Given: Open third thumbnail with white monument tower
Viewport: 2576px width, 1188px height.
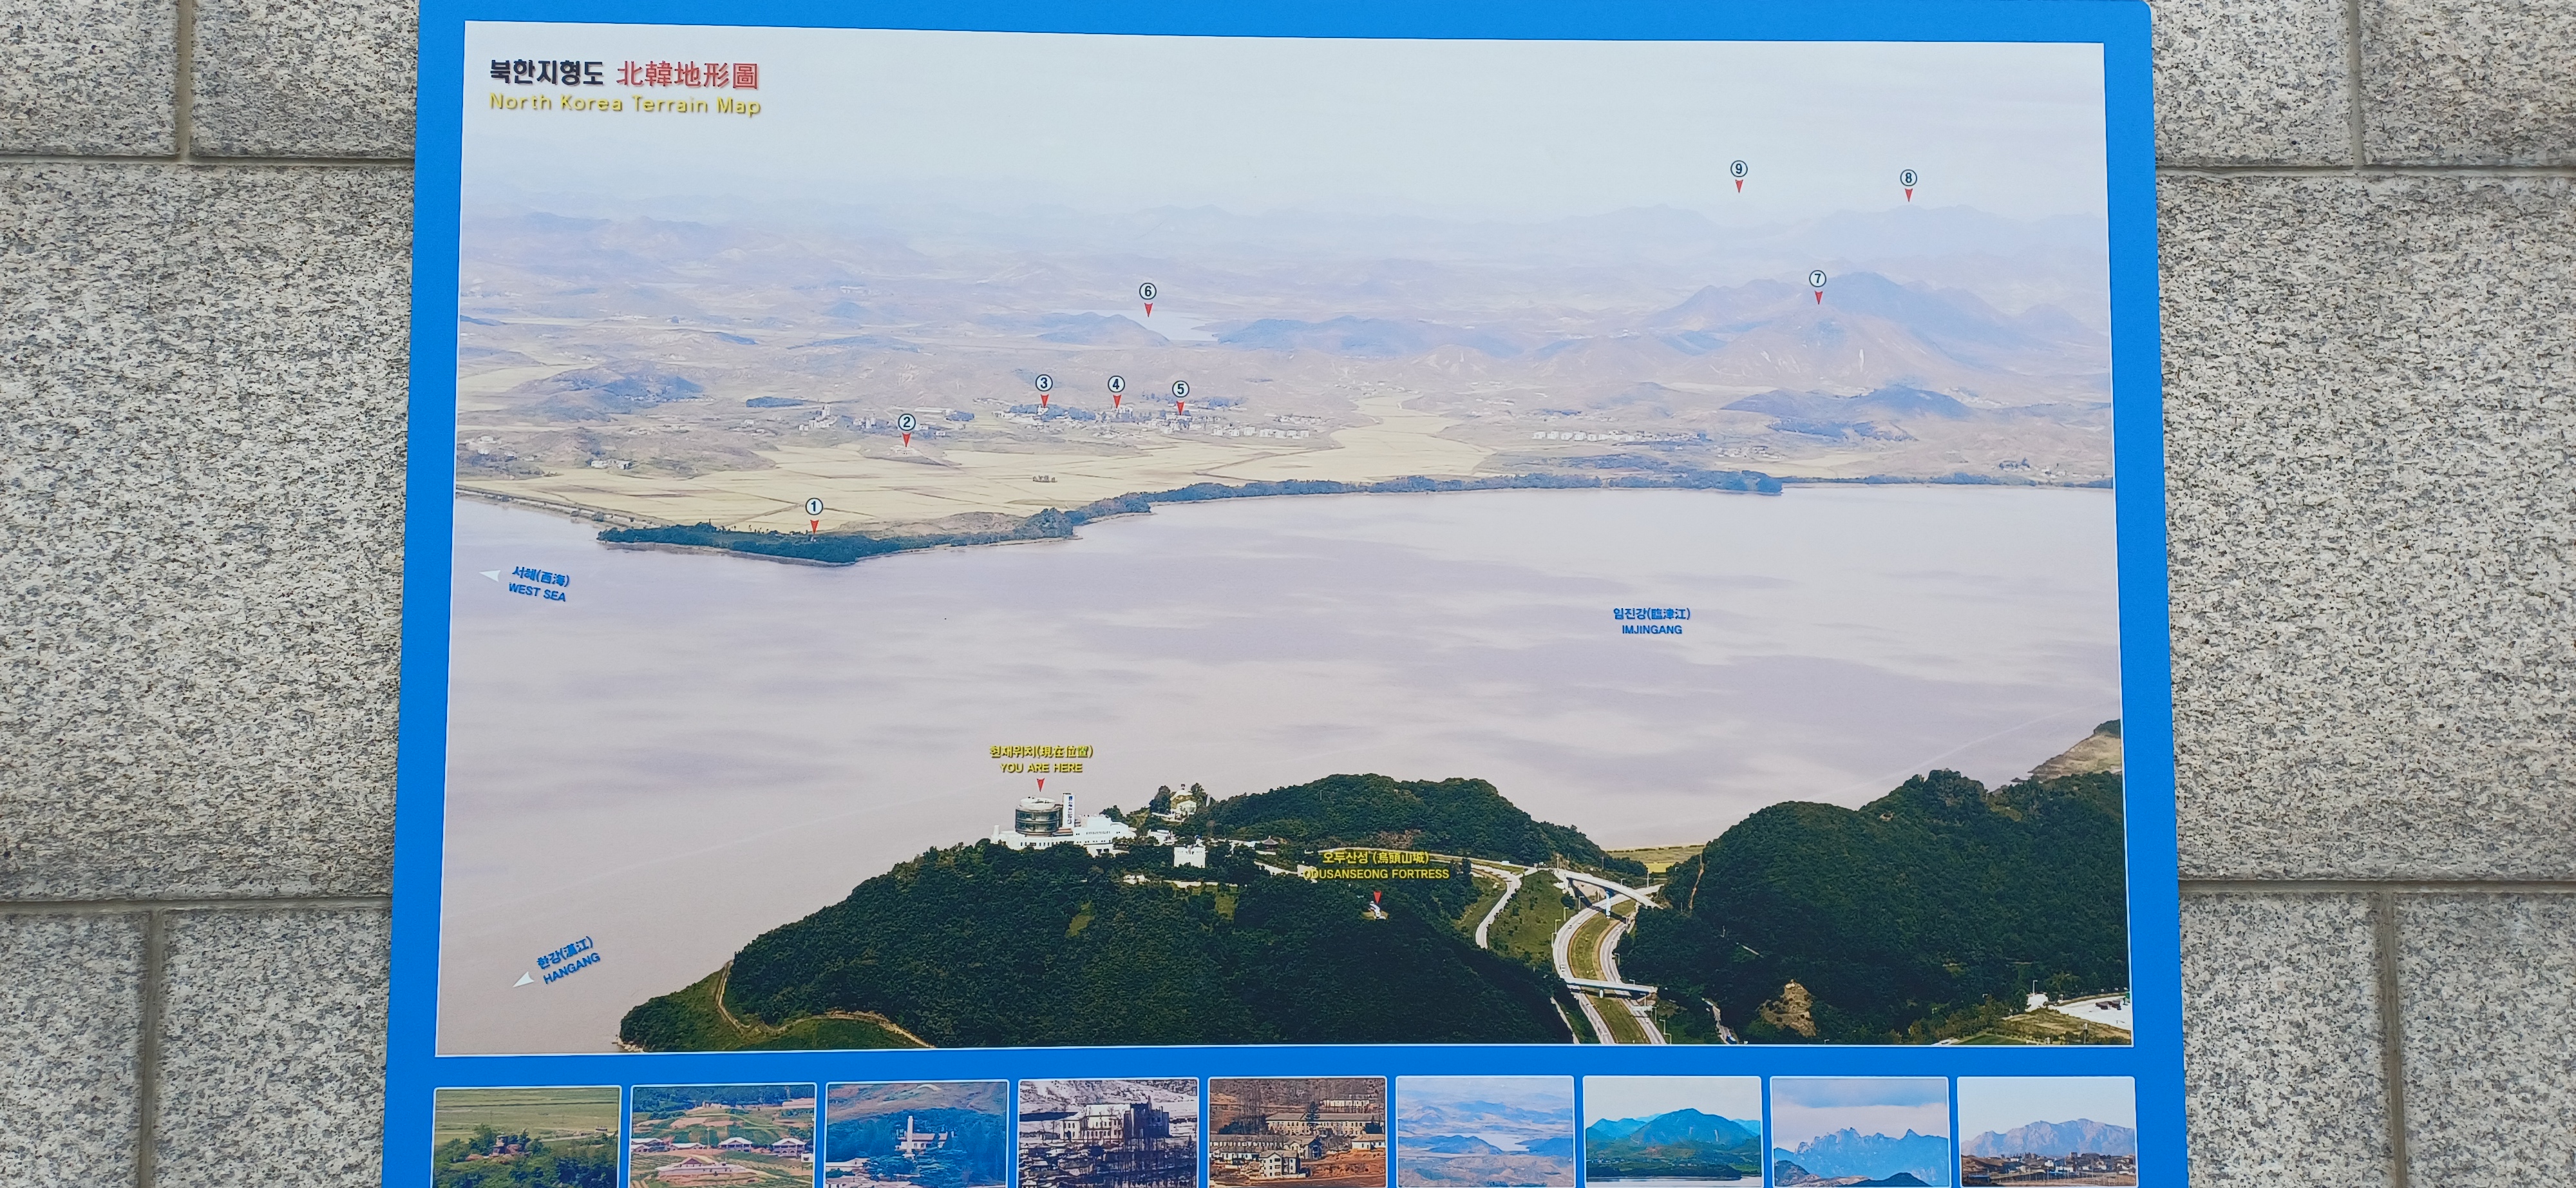Looking at the screenshot, I should click(916, 1135).
